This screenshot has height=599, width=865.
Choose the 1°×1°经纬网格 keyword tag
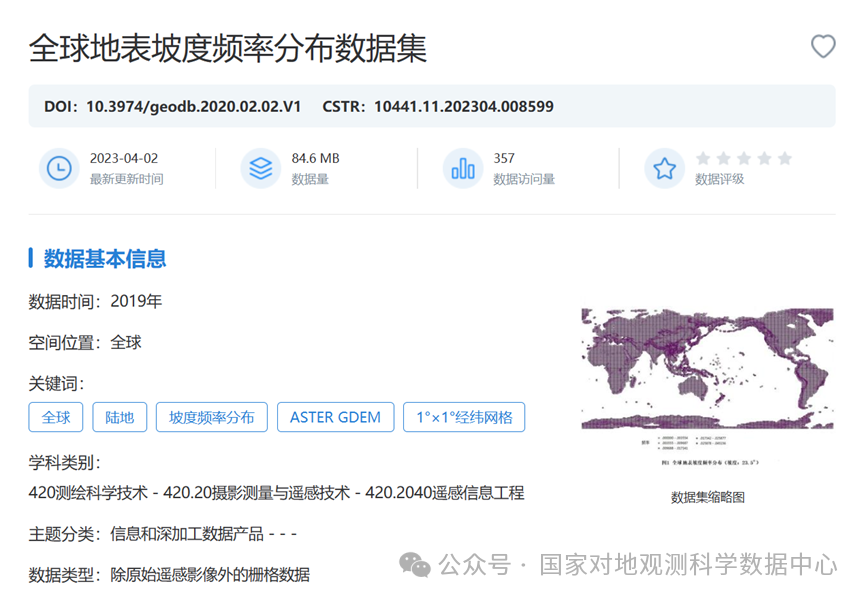464,417
